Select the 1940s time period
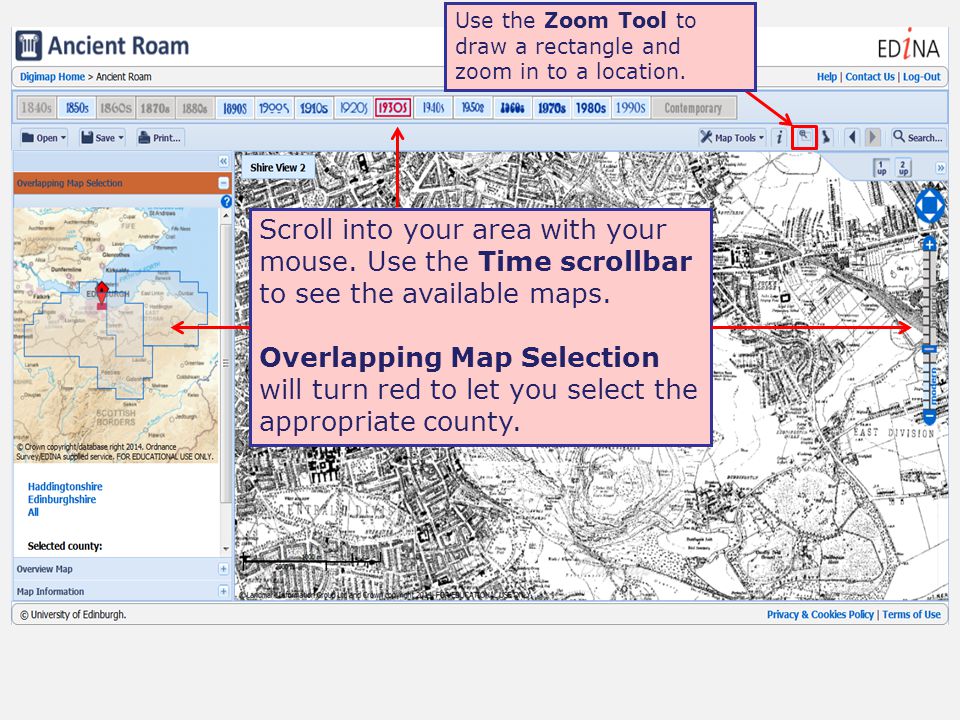The image size is (960, 720). pos(433,108)
